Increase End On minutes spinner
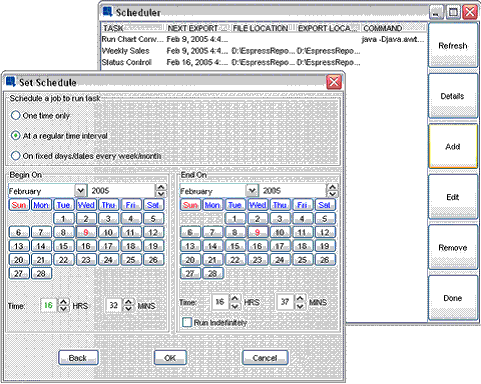The height and width of the screenshot is (384, 481). click(x=300, y=298)
